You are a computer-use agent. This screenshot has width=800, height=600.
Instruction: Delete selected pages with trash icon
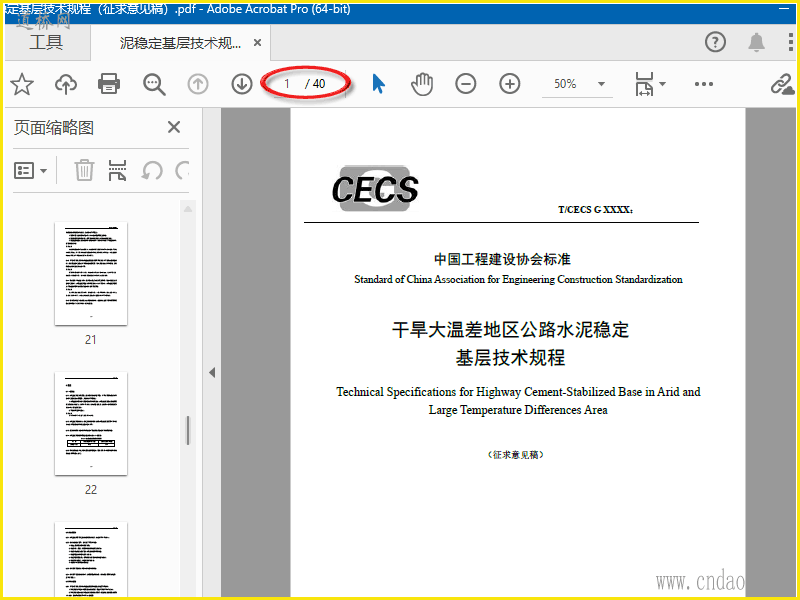84,170
